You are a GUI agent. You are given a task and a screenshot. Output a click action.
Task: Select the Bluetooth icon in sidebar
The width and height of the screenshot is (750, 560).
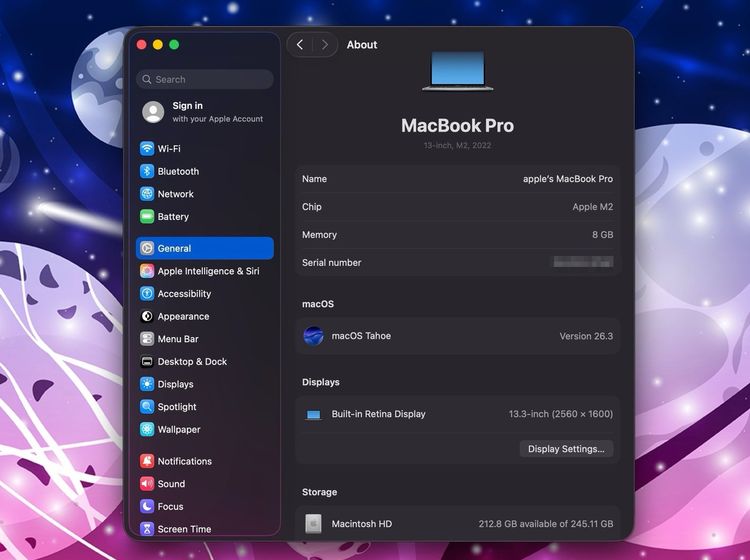pyautogui.click(x=147, y=171)
